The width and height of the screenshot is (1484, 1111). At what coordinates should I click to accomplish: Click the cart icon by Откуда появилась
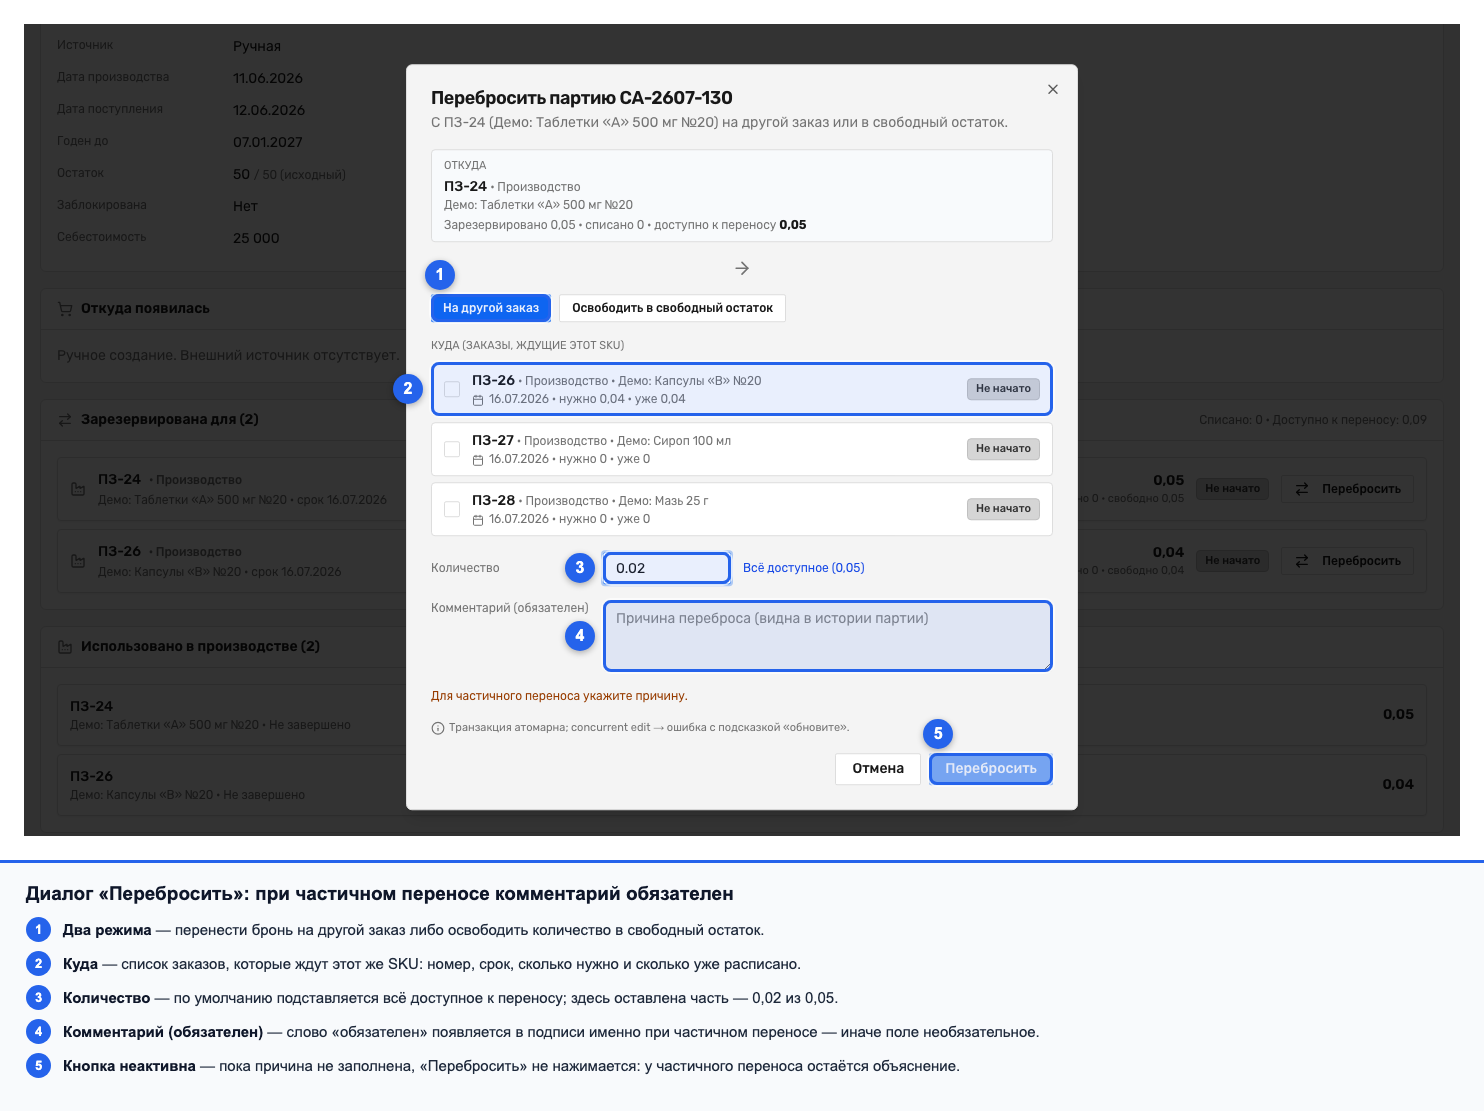point(65,309)
